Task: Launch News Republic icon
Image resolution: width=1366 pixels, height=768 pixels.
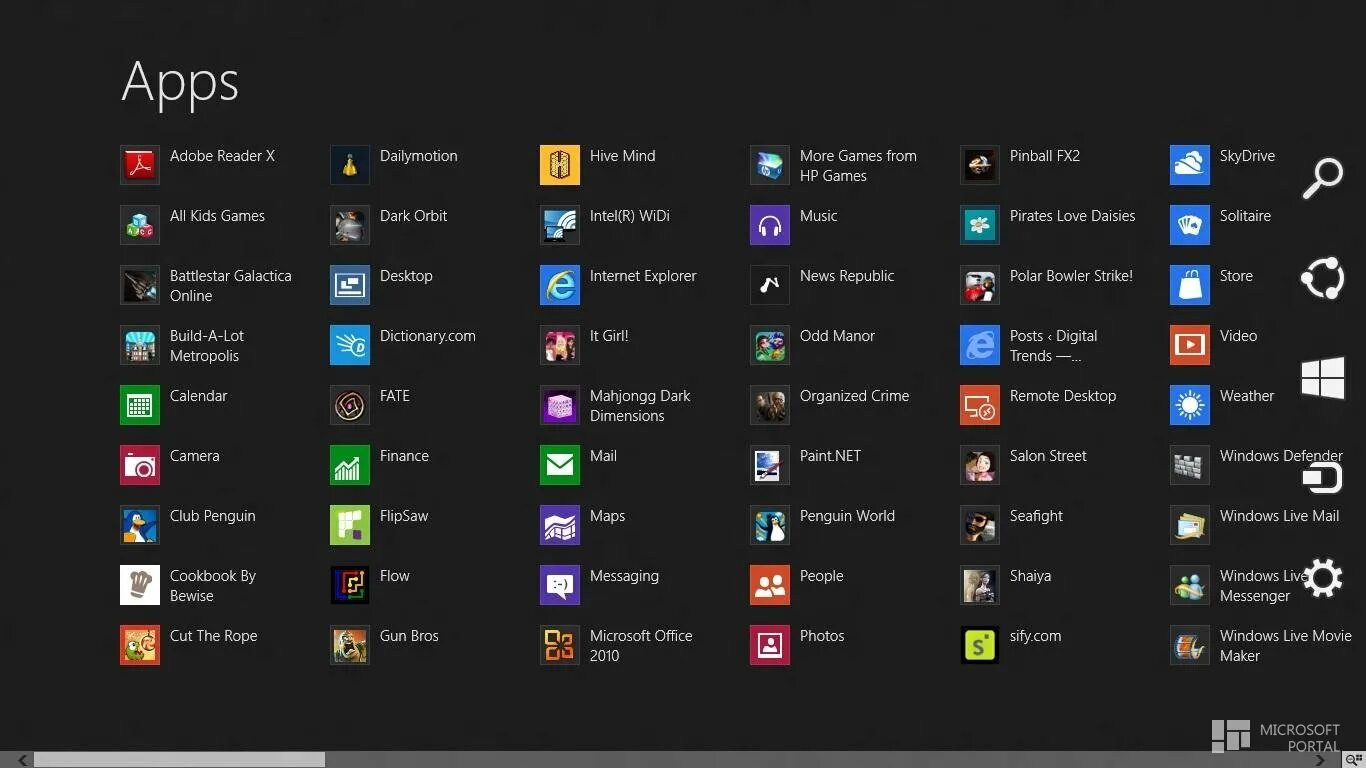Action: click(x=770, y=285)
